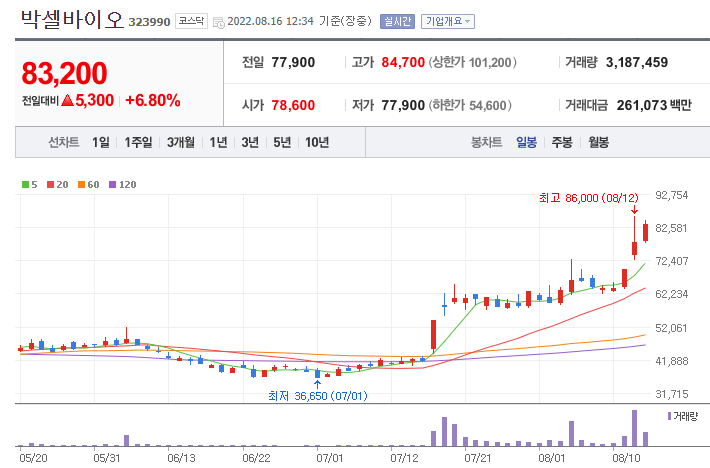
Task: Click the 상한가 101,200 text
Action: coord(473,62)
